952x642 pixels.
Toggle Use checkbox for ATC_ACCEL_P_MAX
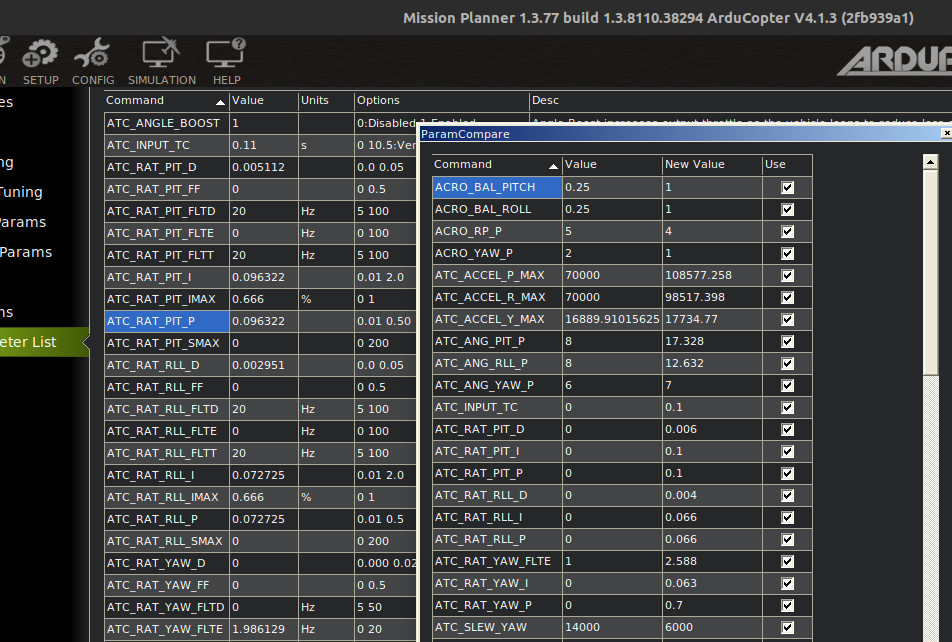787,276
